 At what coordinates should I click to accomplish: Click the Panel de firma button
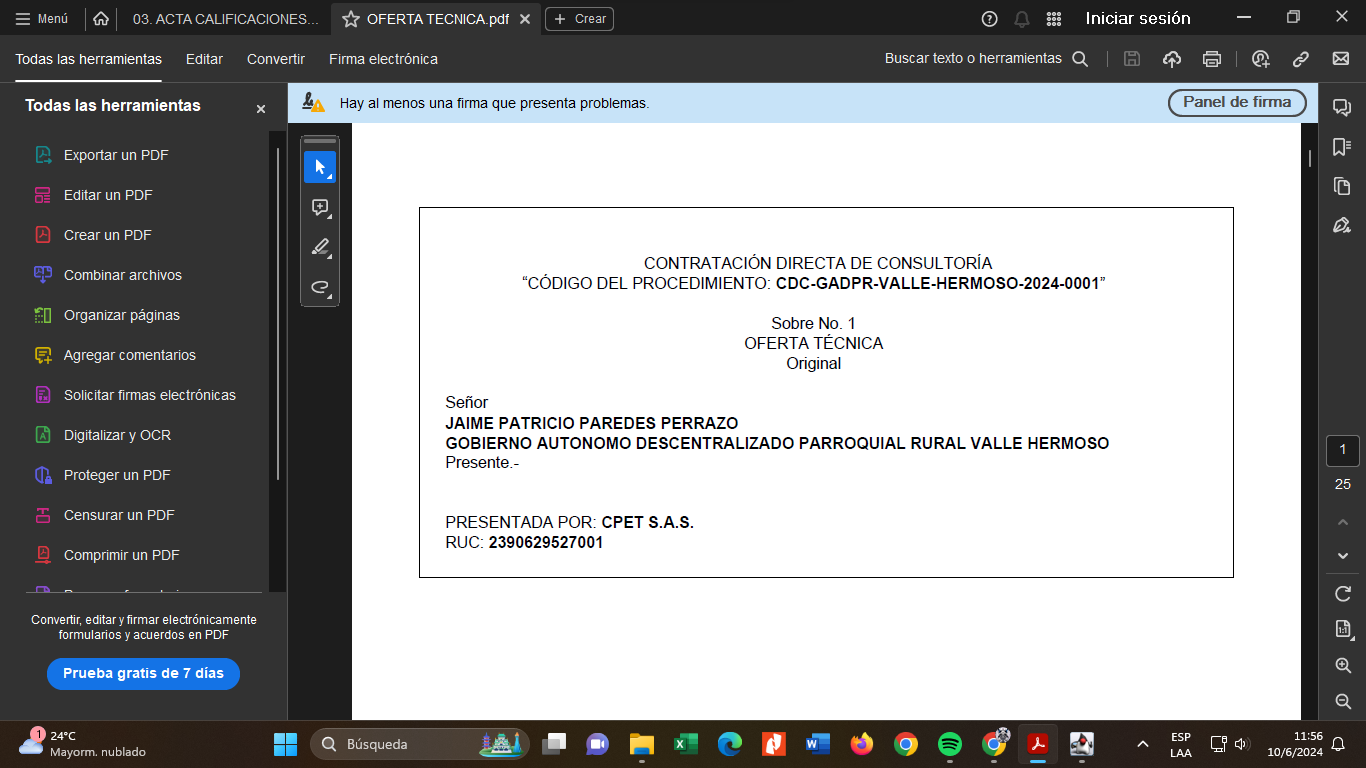pyautogui.click(x=1237, y=102)
